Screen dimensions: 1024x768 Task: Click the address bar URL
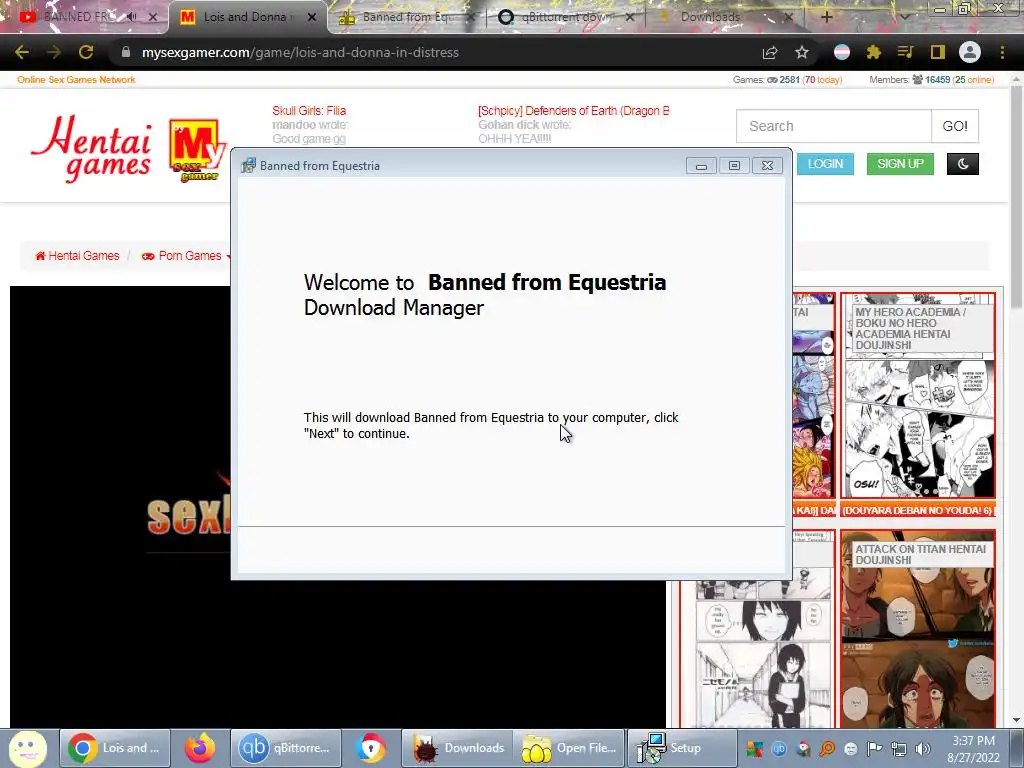point(300,52)
